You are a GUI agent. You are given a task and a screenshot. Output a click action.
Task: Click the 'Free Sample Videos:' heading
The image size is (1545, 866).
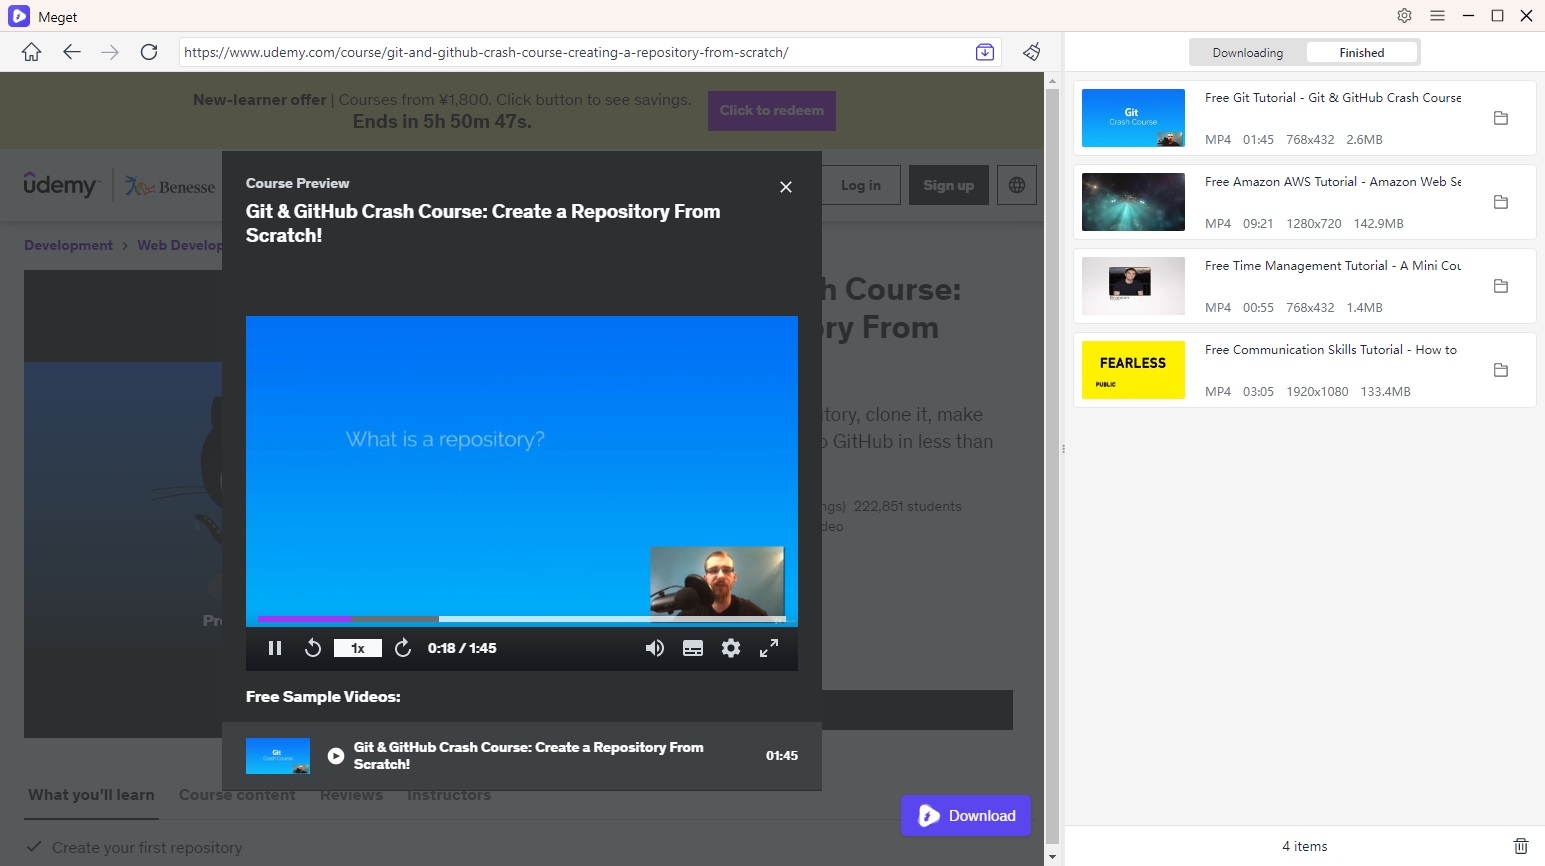(323, 697)
